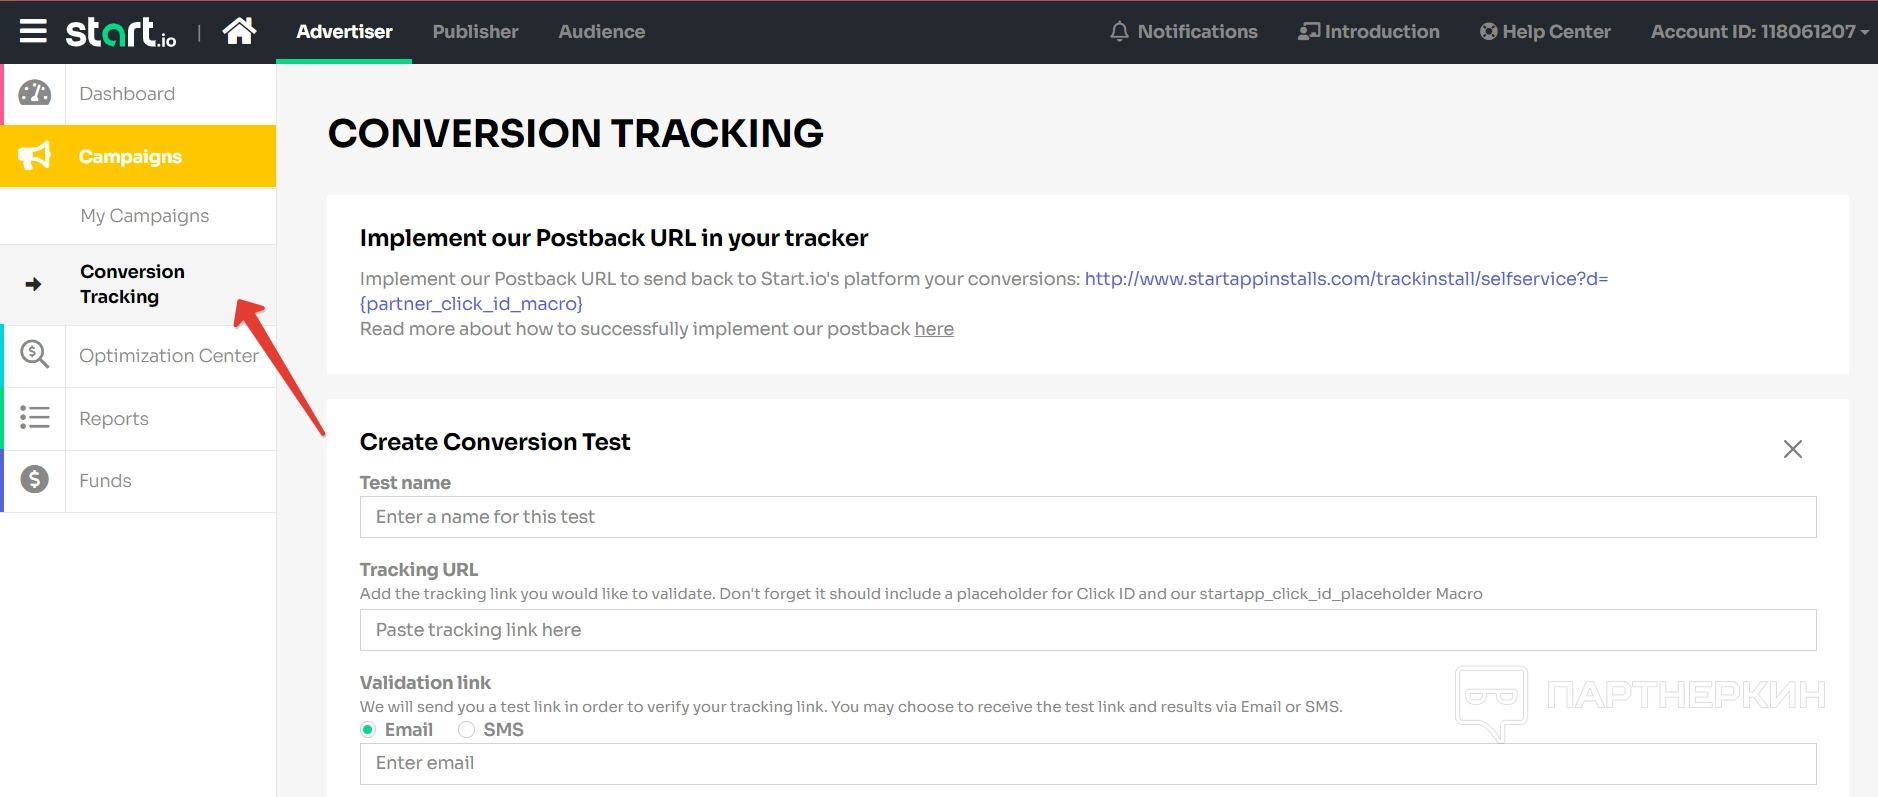Switch to the Publisher tab
This screenshot has height=797, width=1878.
(475, 31)
